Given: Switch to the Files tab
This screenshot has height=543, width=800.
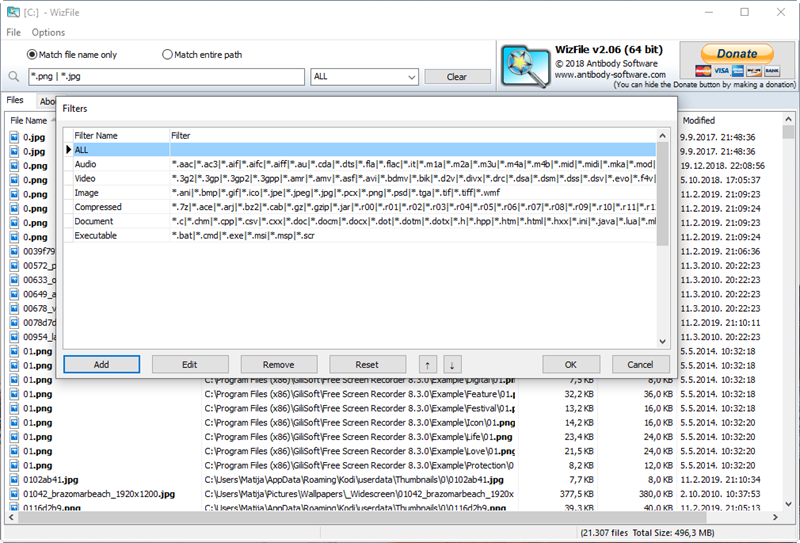Looking at the screenshot, I should click(x=15, y=101).
